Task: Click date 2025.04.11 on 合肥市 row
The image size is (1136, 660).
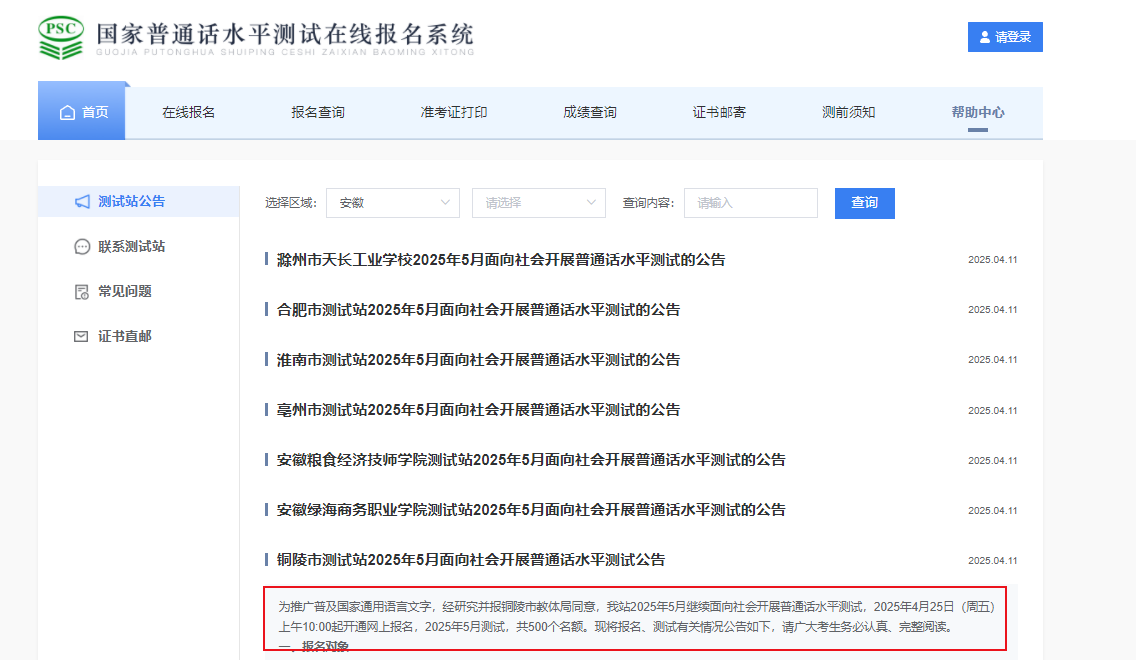Action: [x=993, y=310]
